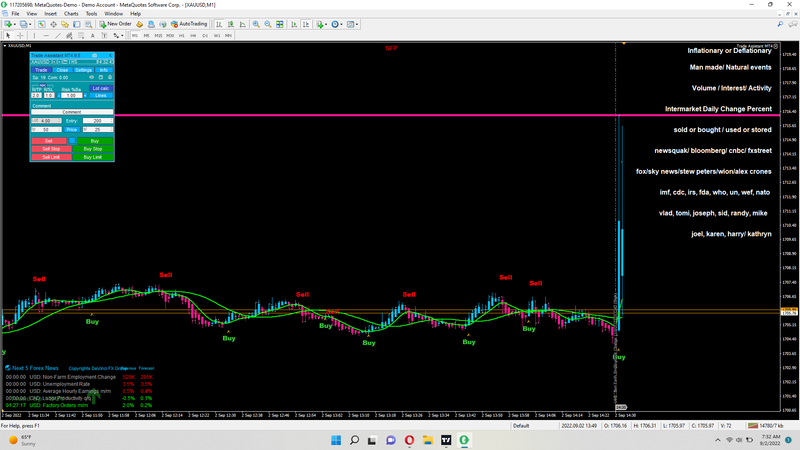Image resolution: width=800 pixels, height=450 pixels.
Task: Click the Comment input field
Action: point(72,112)
